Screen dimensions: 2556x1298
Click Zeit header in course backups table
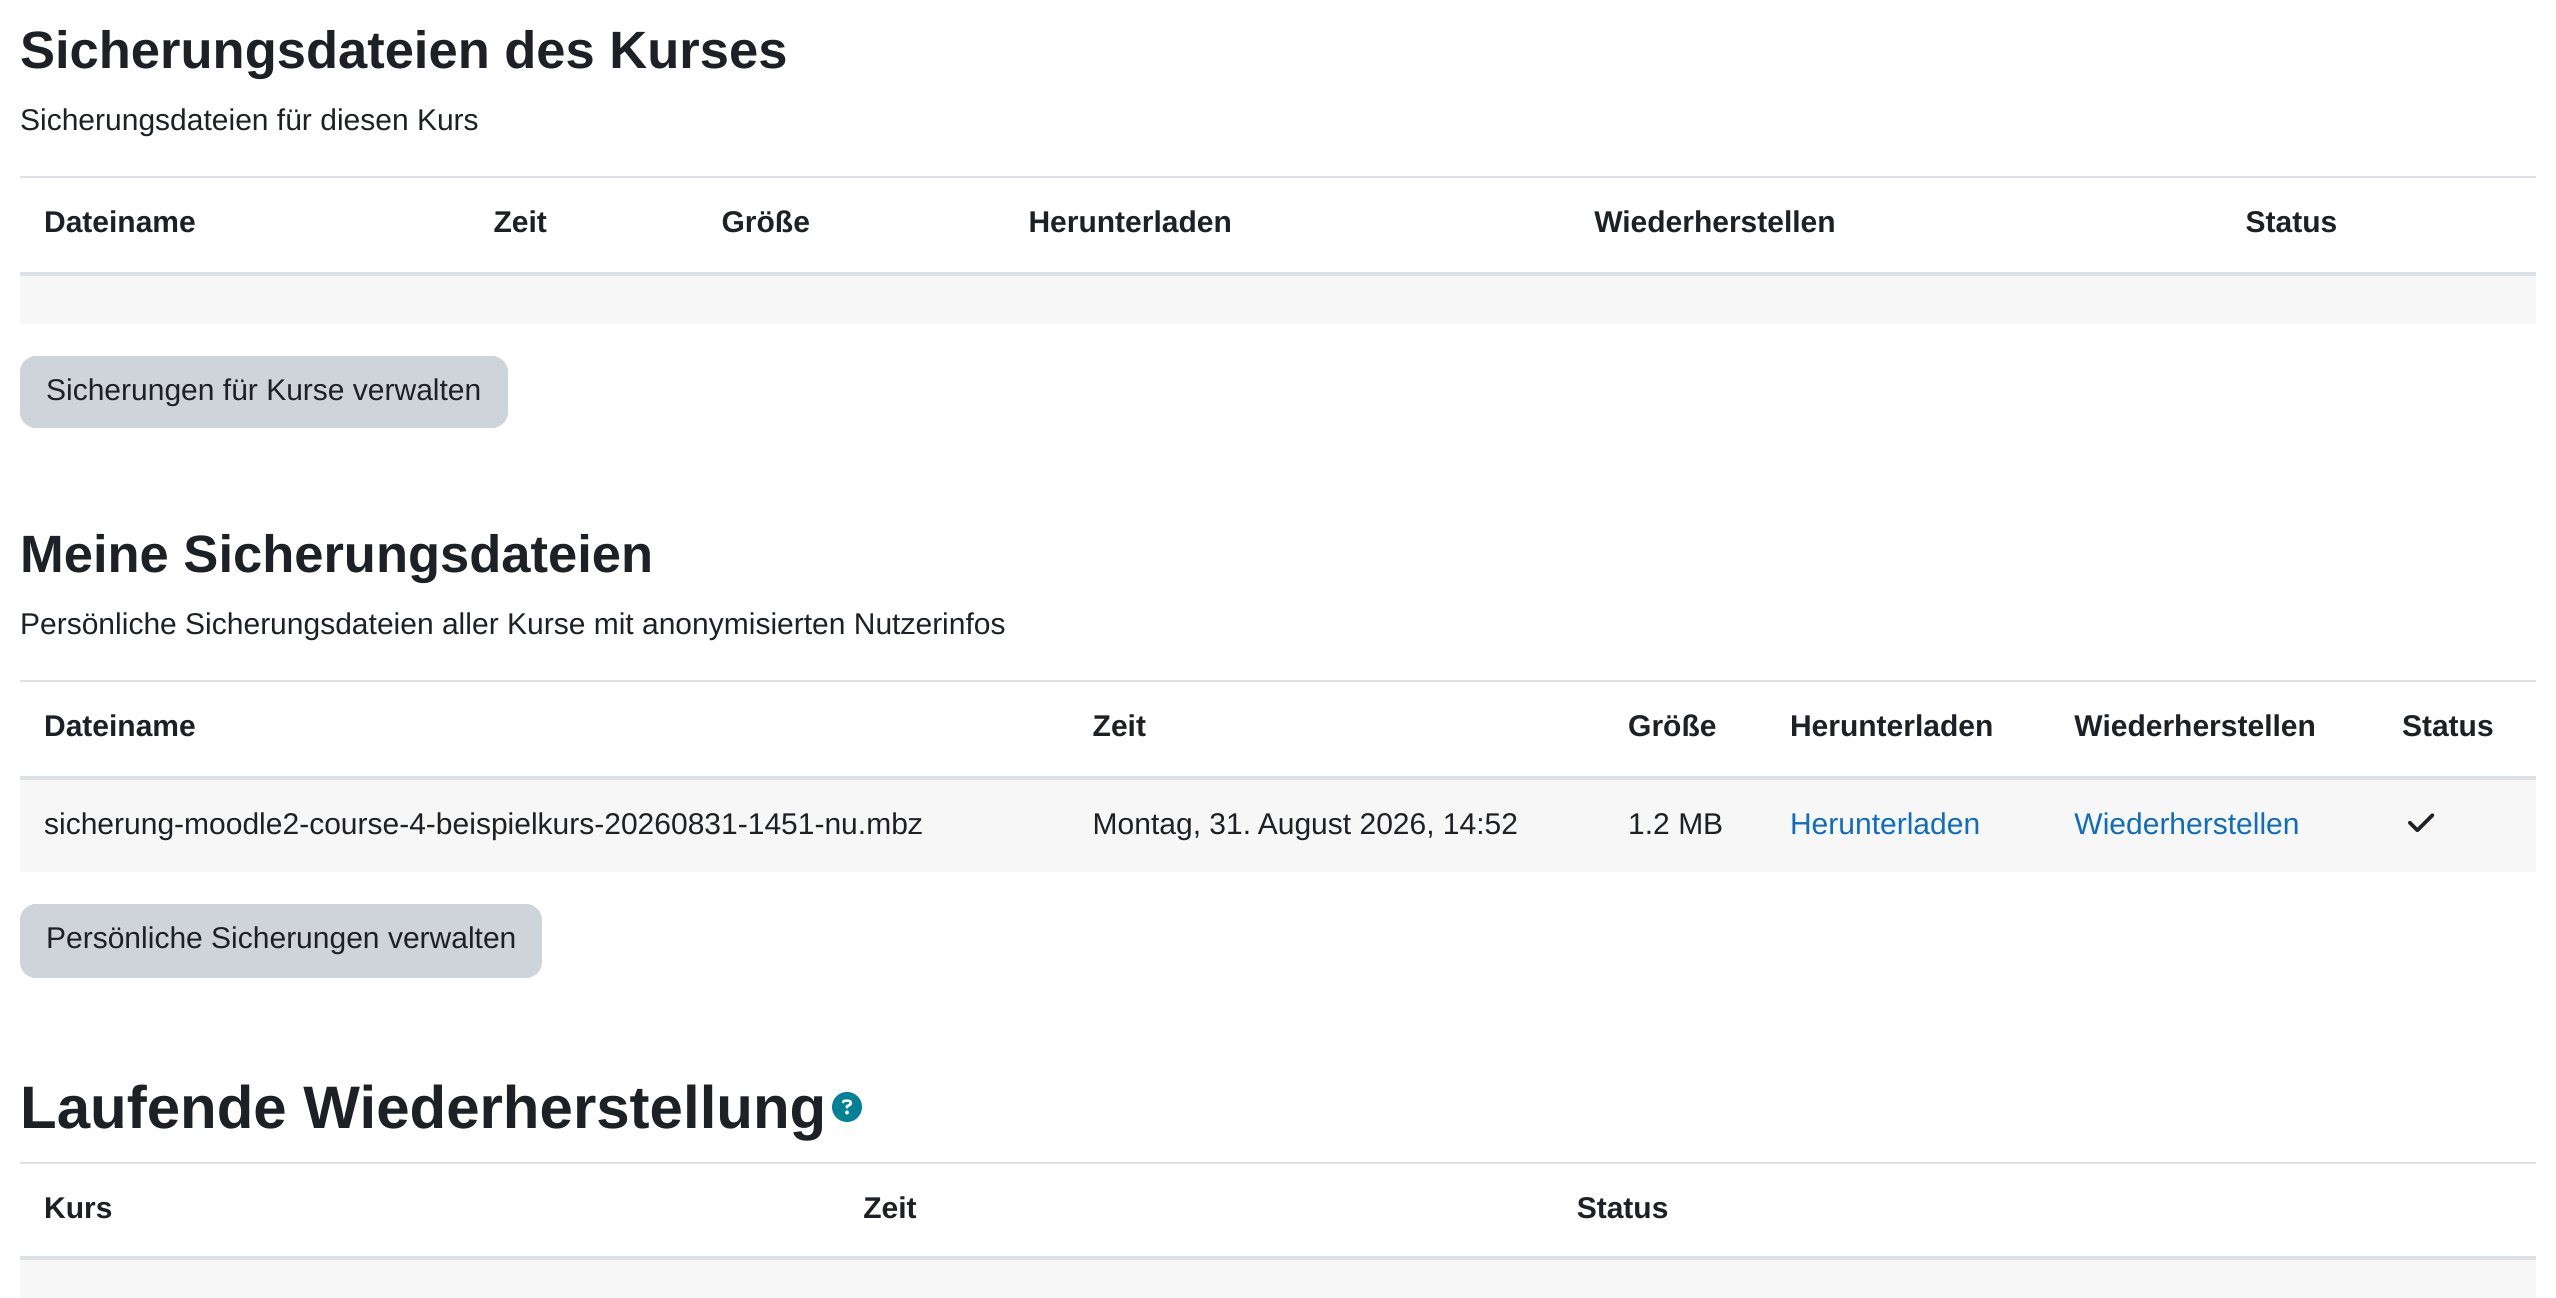tap(520, 222)
